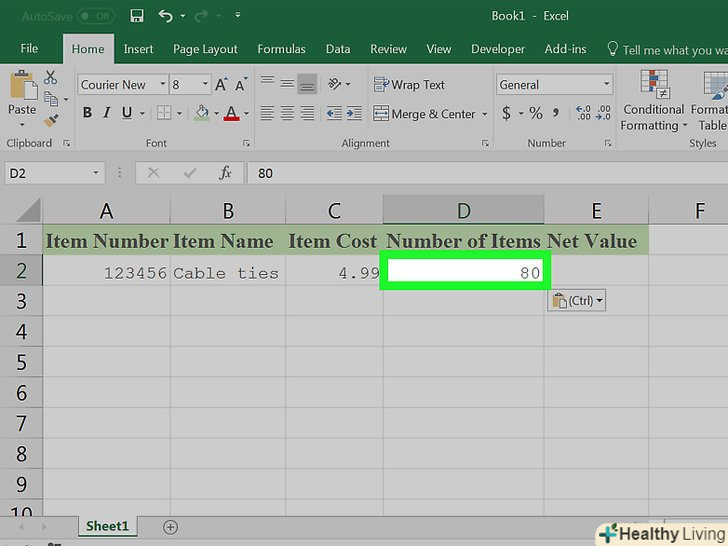Click the Undo arrow icon
This screenshot has width=728, height=546.
[167, 16]
